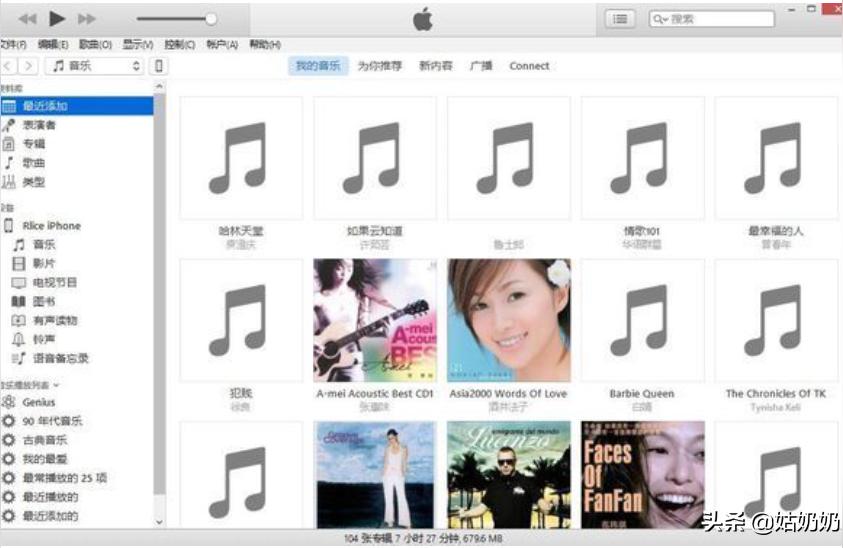Switch to the 为你推荐 tab
The height and width of the screenshot is (548, 843).
[x=380, y=66]
